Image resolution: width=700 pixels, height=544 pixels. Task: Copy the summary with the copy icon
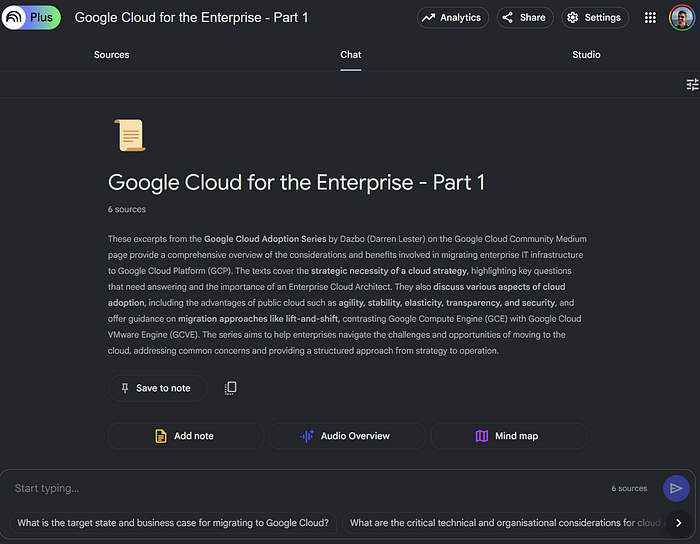pos(230,388)
